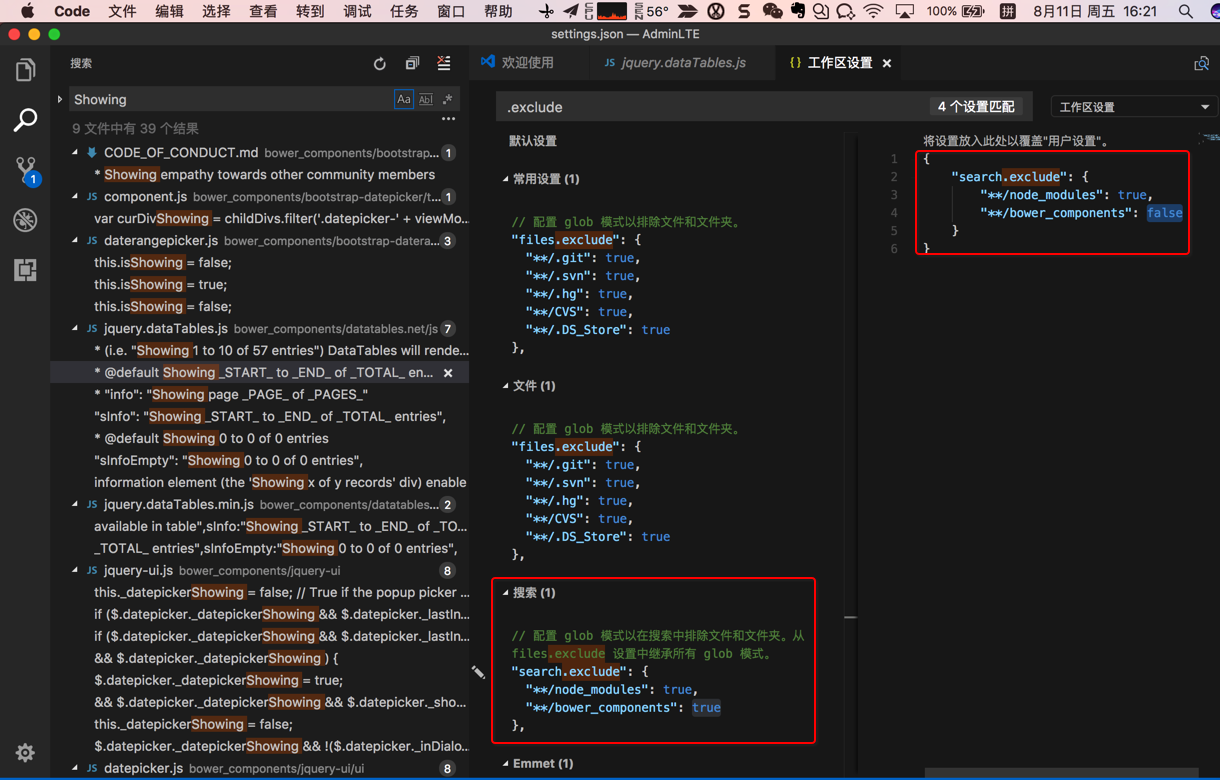
Task: Click inside the Showing search input field
Action: 230,99
